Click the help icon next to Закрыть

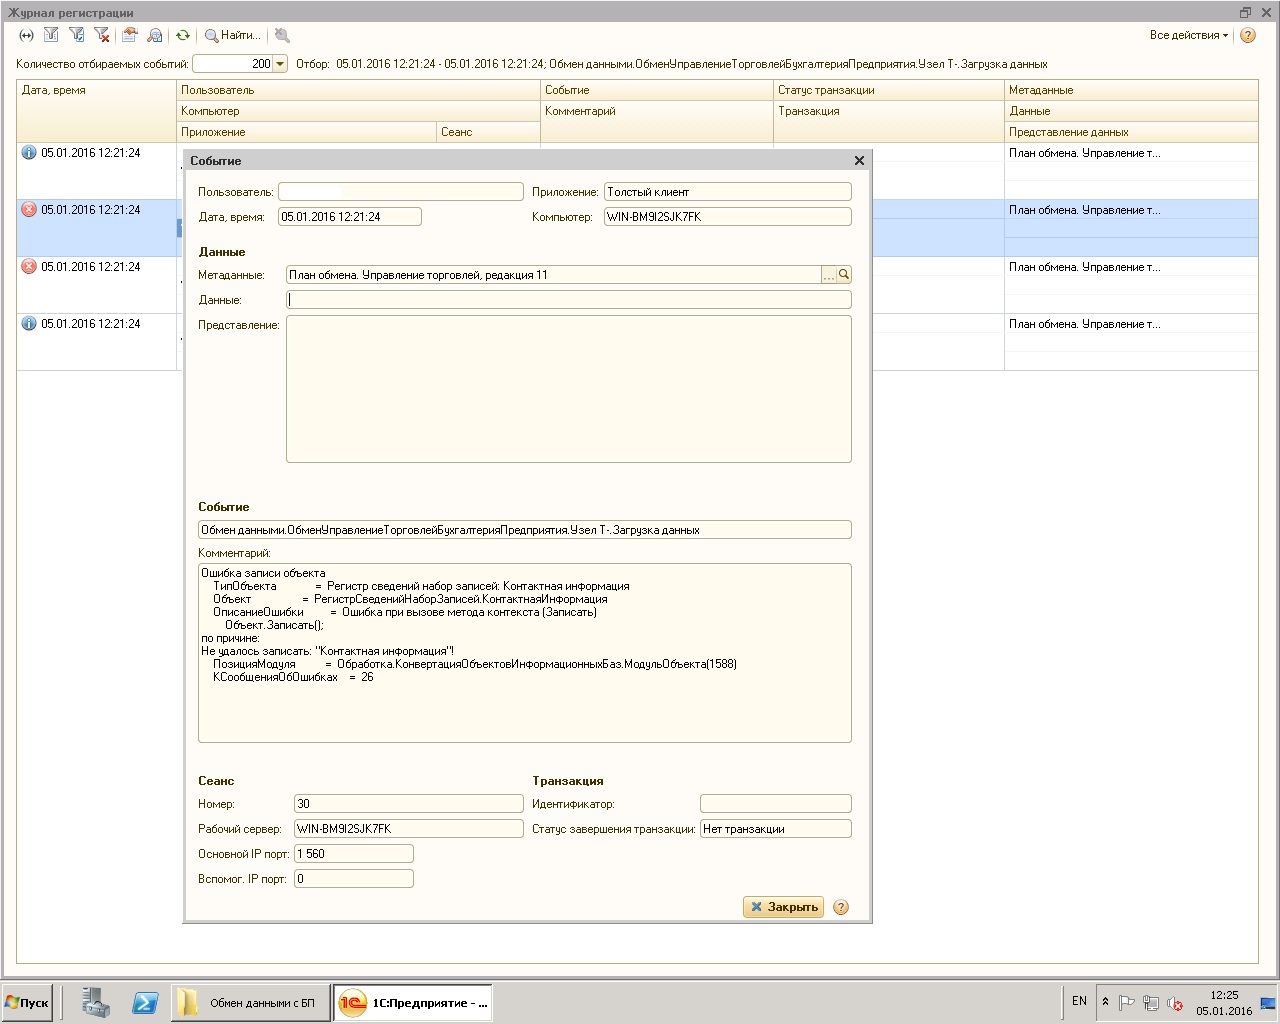pyautogui.click(x=841, y=907)
